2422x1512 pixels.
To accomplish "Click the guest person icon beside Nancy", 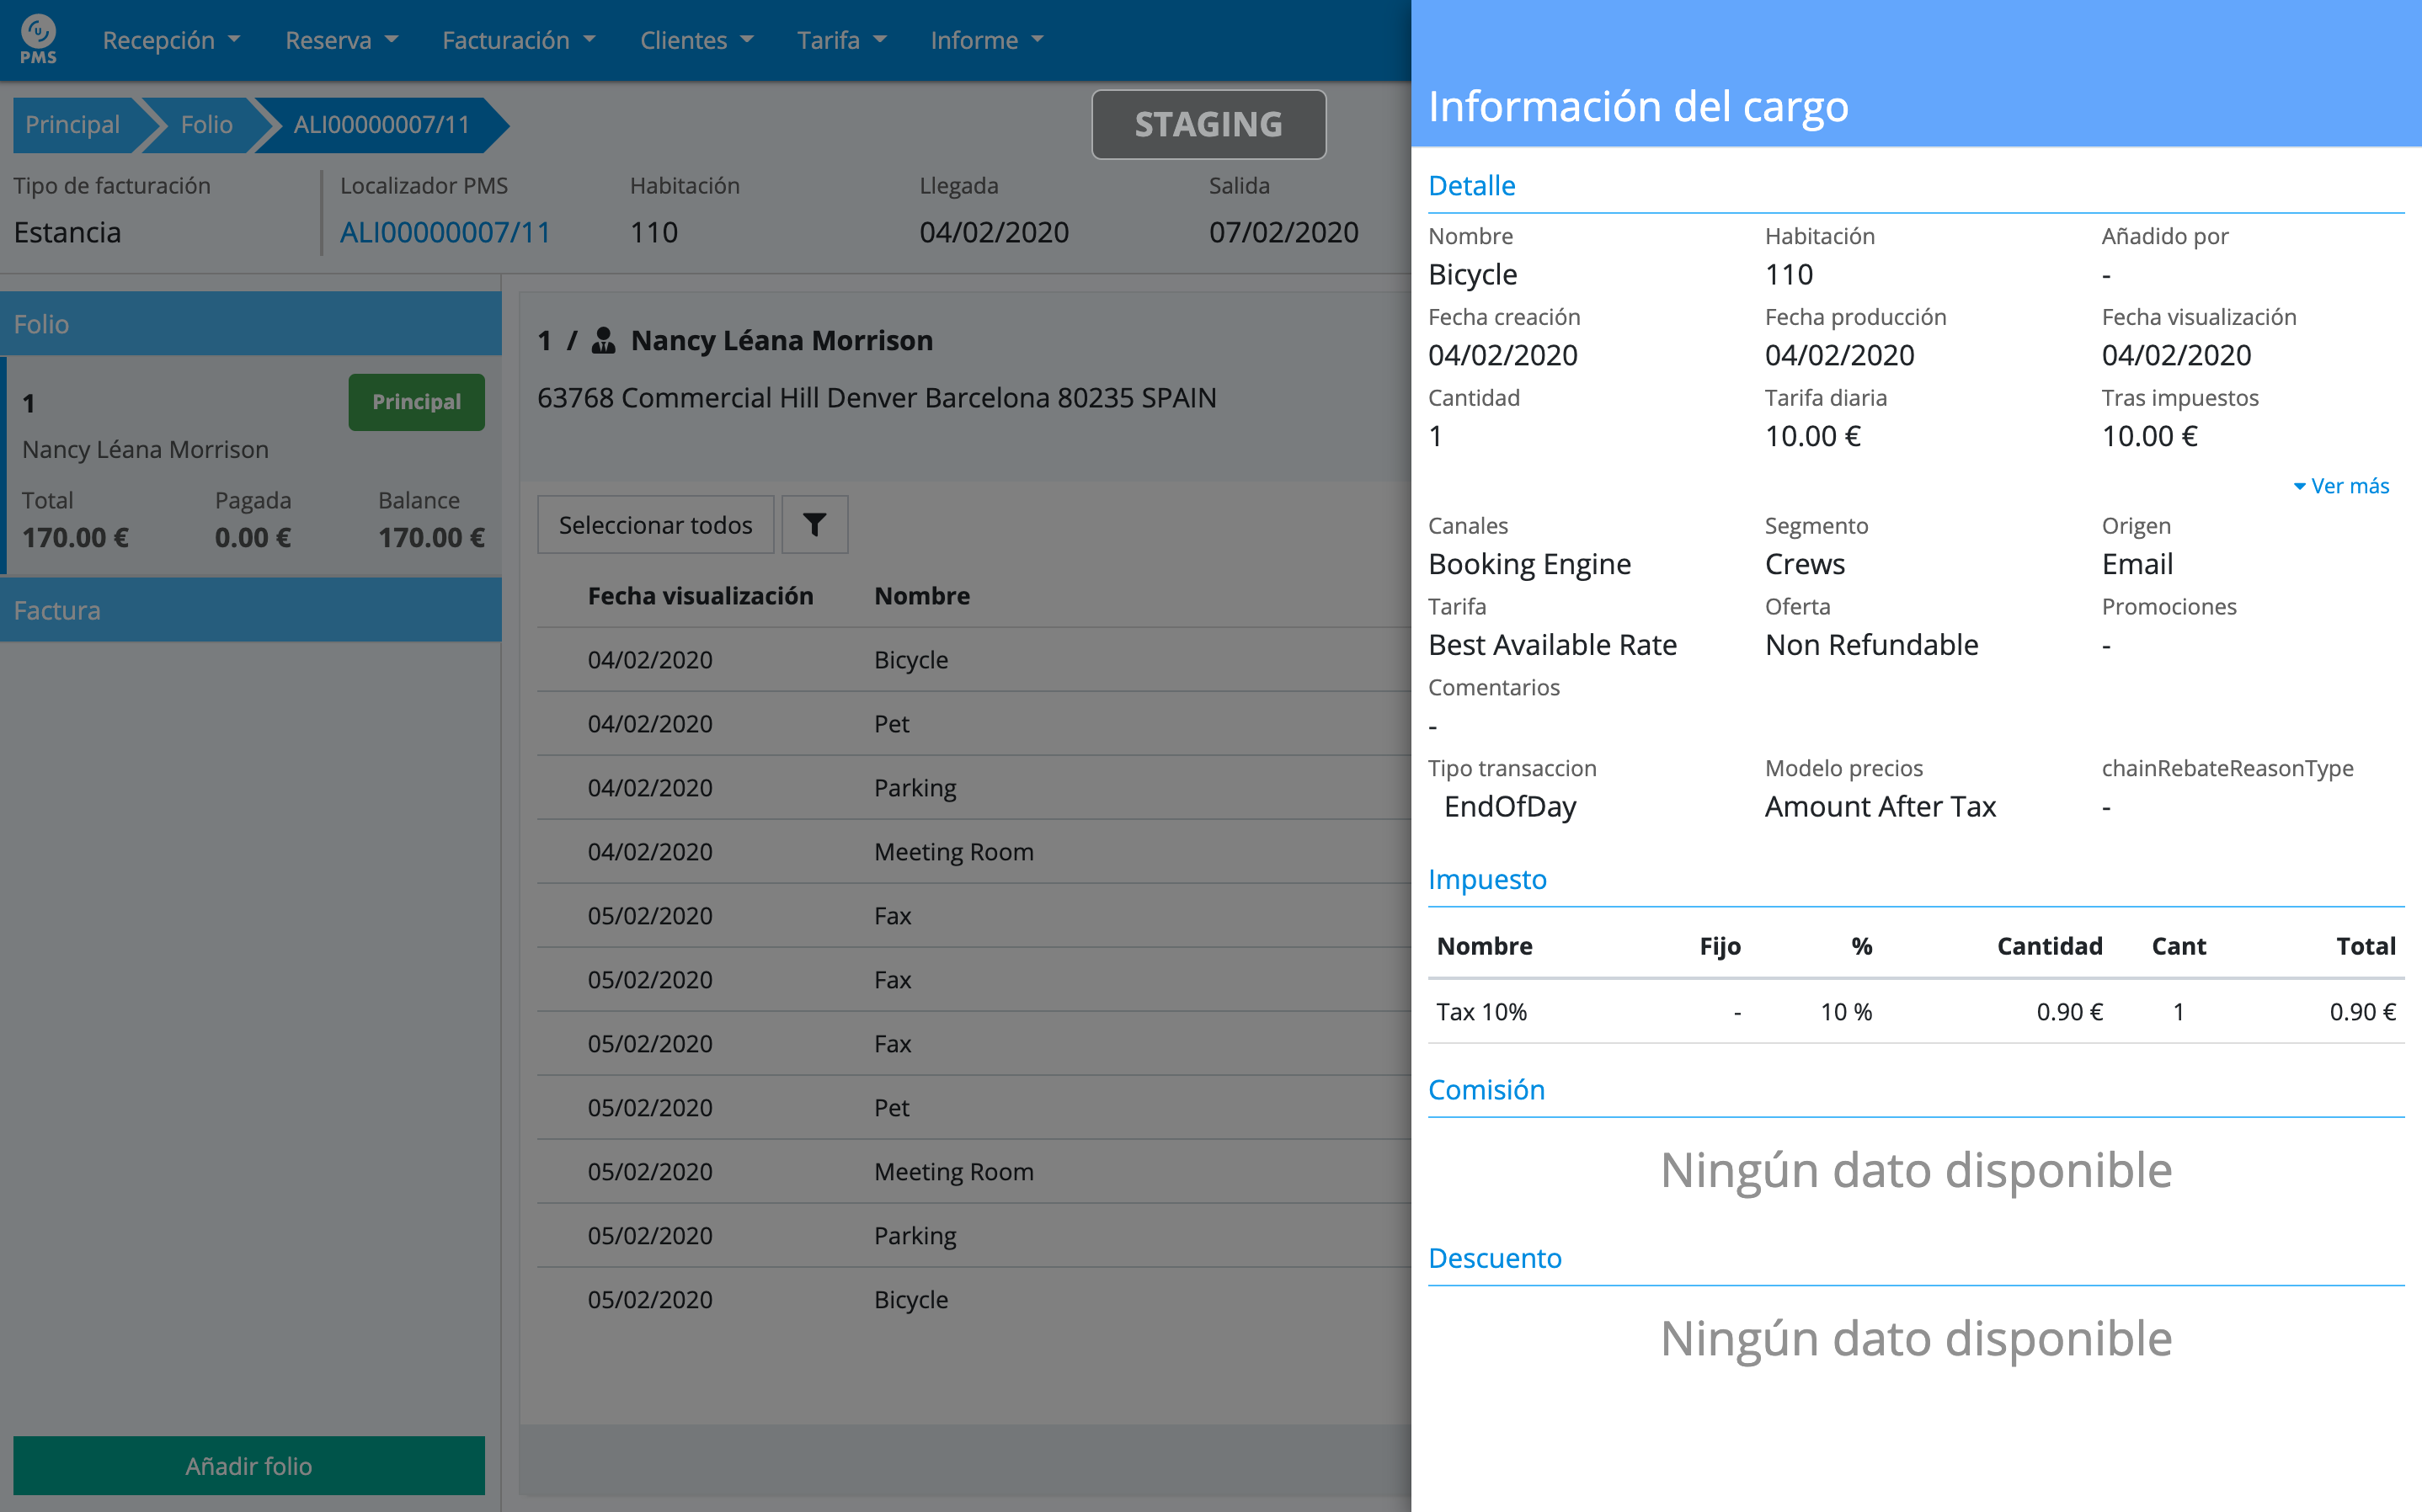I will (603, 341).
